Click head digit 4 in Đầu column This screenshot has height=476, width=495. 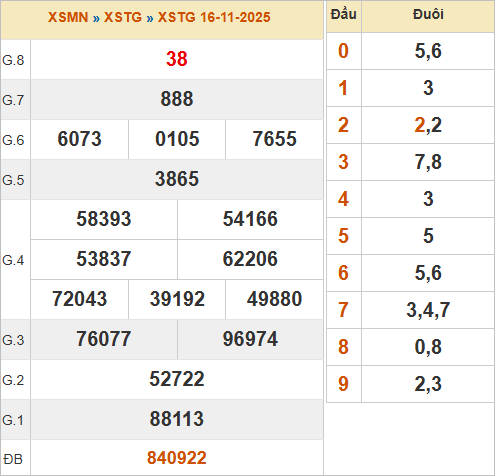[x=343, y=199]
